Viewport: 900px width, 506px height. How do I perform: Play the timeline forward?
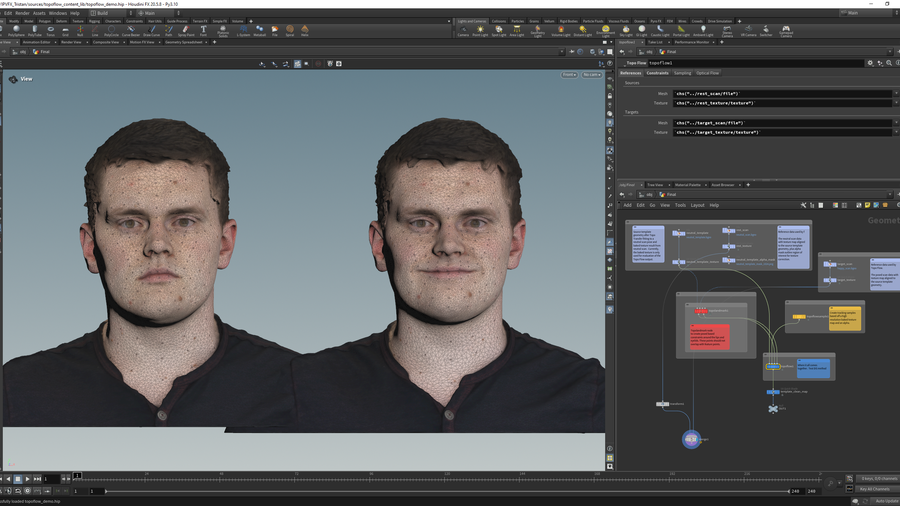pyautogui.click(x=27, y=479)
